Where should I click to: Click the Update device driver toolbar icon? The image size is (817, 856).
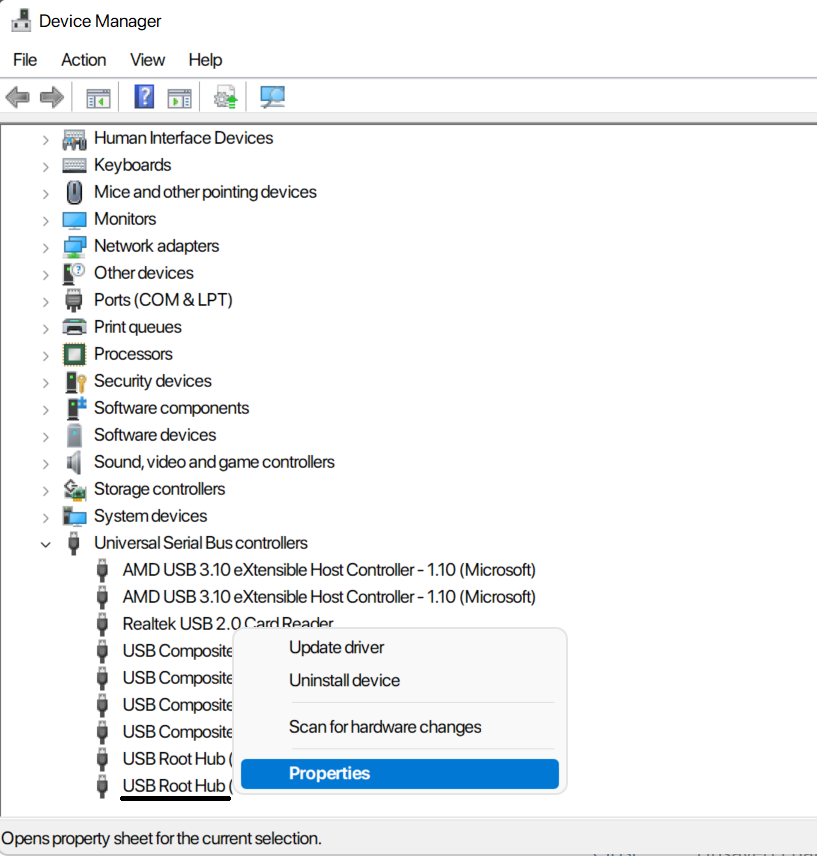click(x=225, y=97)
